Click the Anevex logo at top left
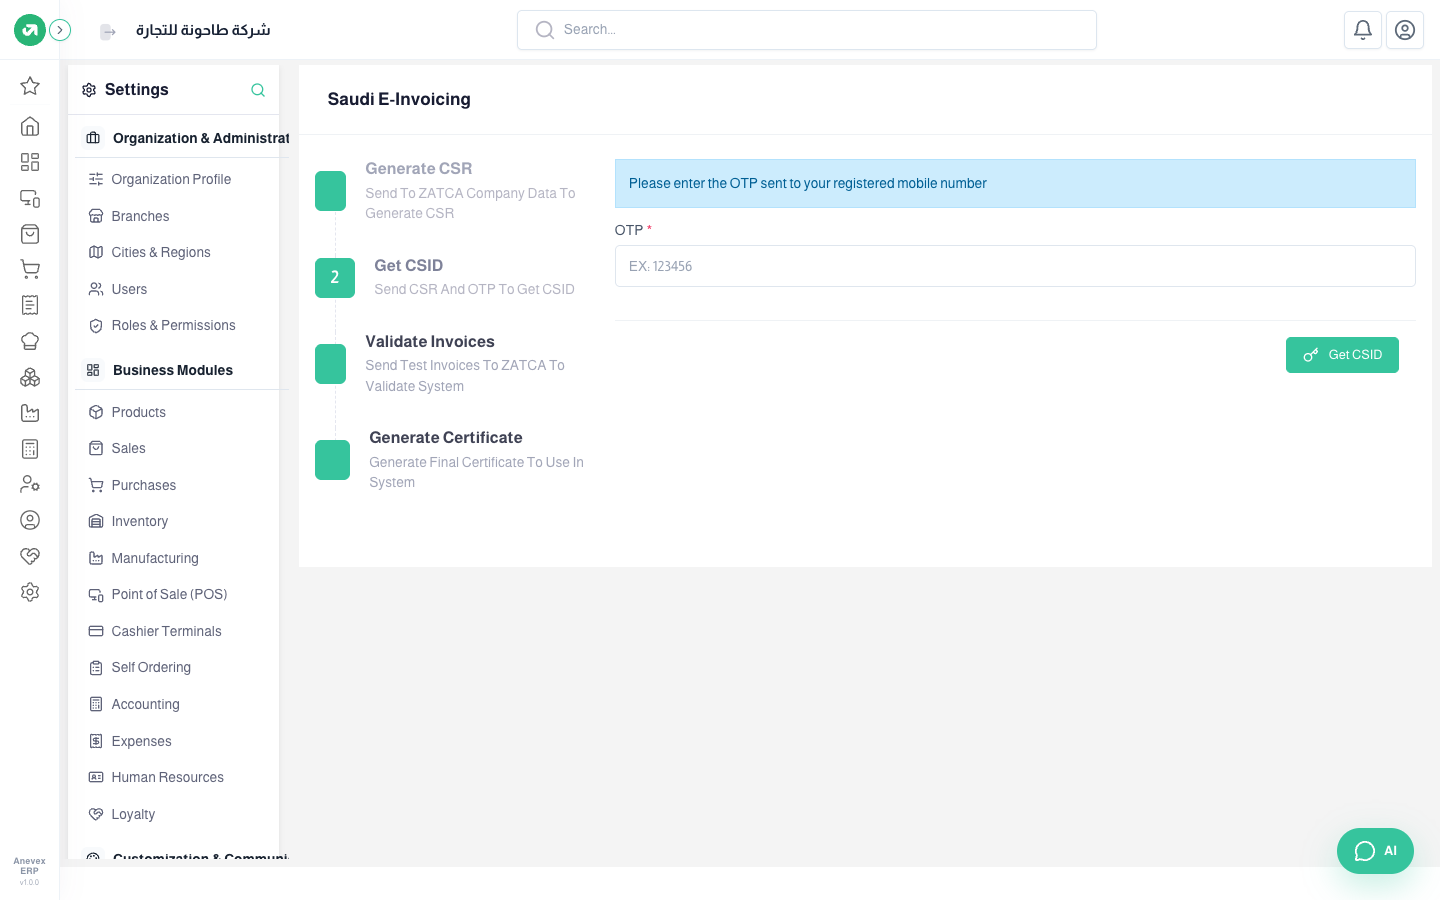Image resolution: width=1440 pixels, height=900 pixels. (30, 30)
